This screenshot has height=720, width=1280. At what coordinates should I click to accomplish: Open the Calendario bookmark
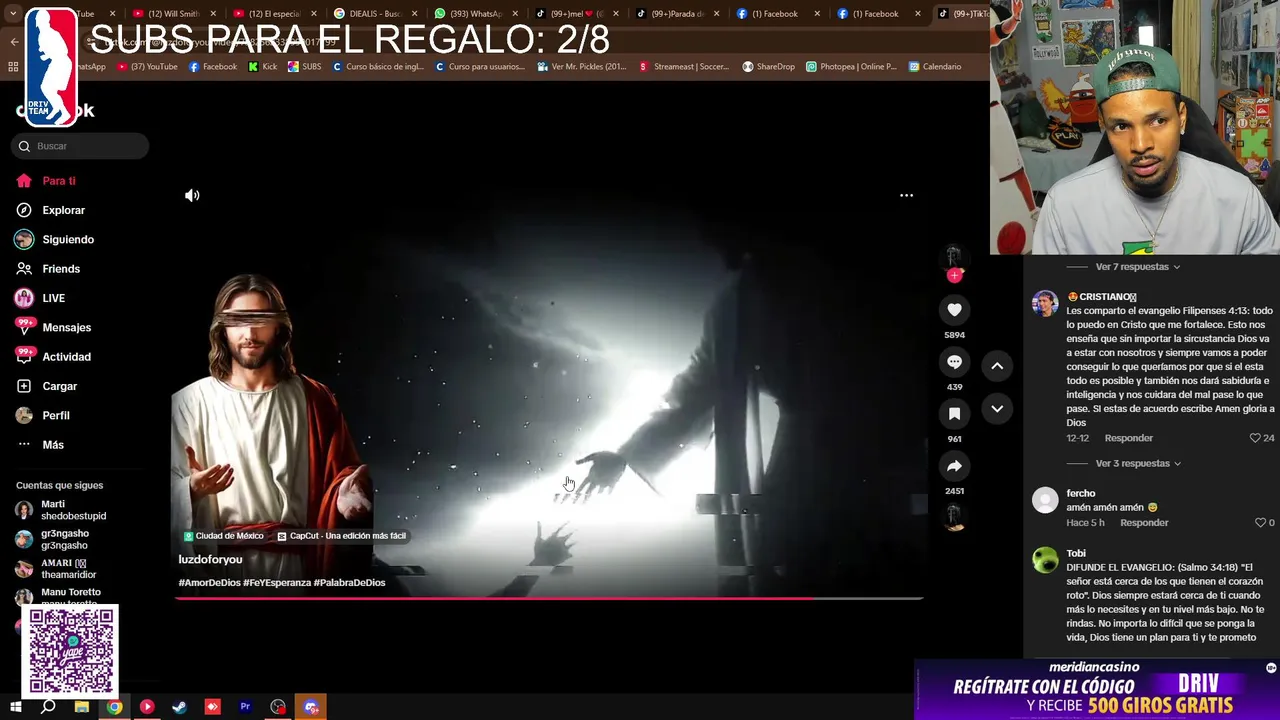935,67
